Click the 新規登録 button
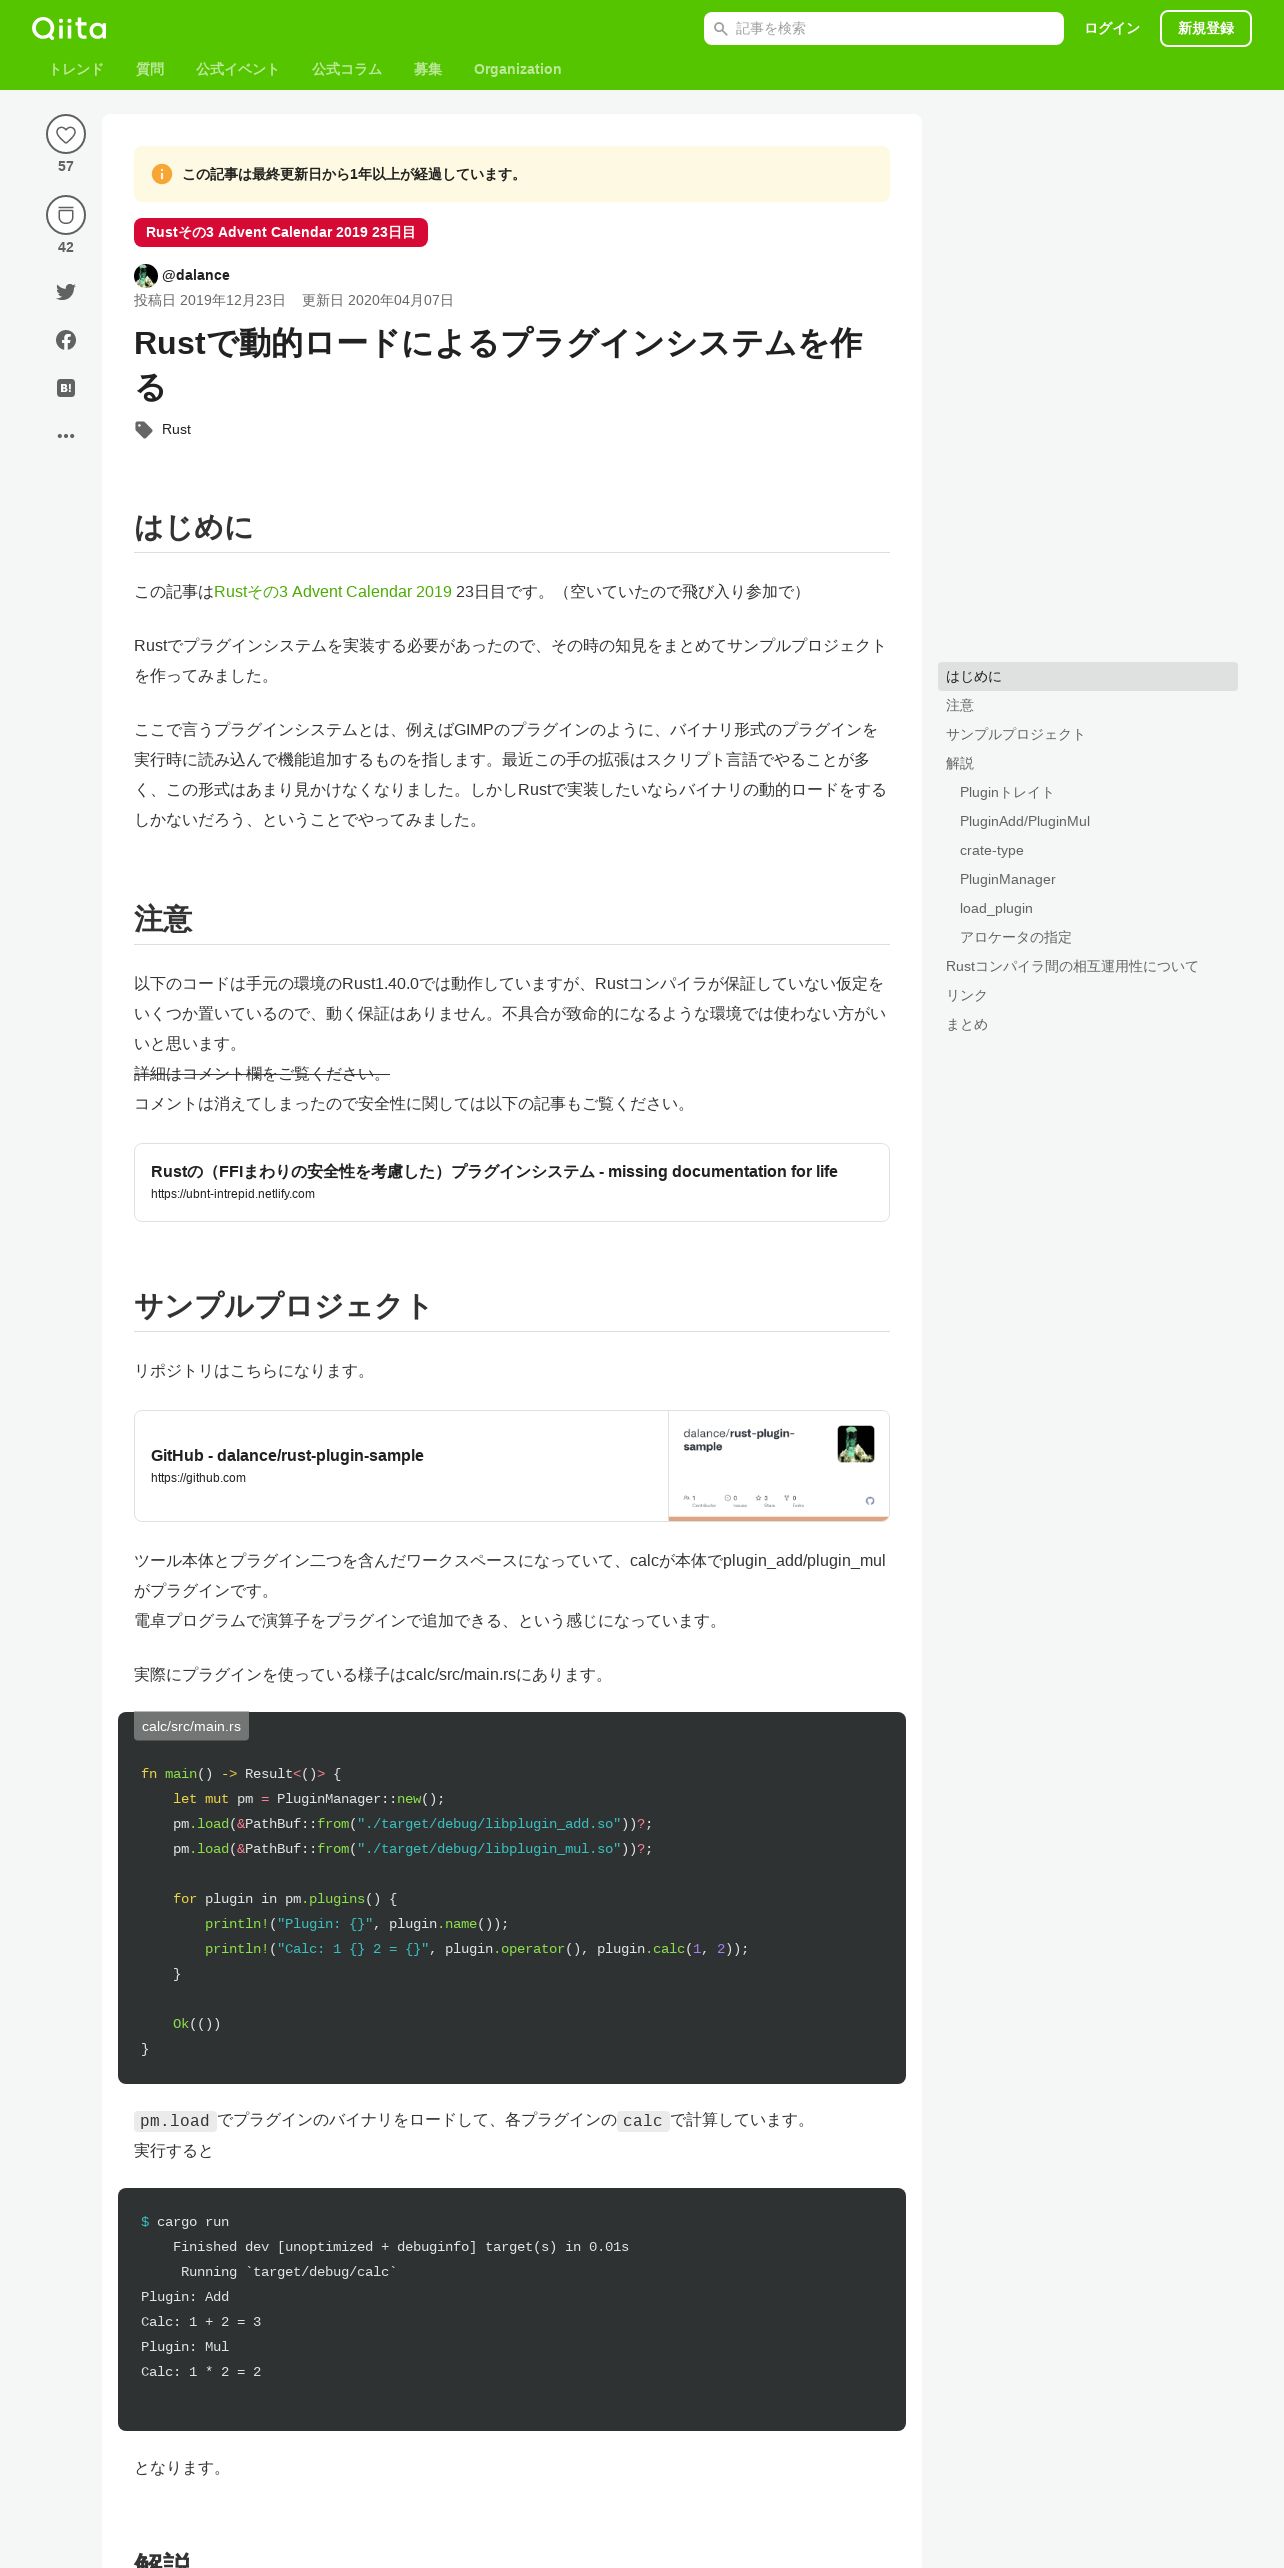The width and height of the screenshot is (1284, 2568). [1206, 29]
